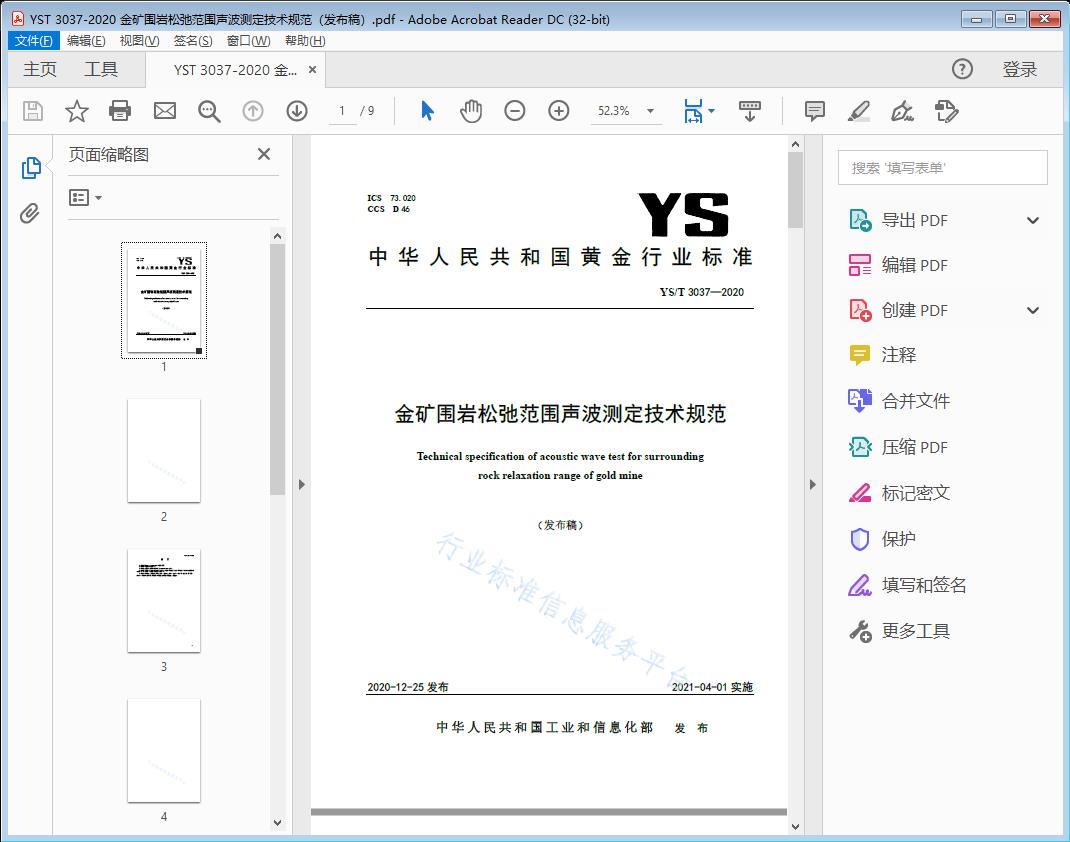Select the hand pan tool

(471, 111)
